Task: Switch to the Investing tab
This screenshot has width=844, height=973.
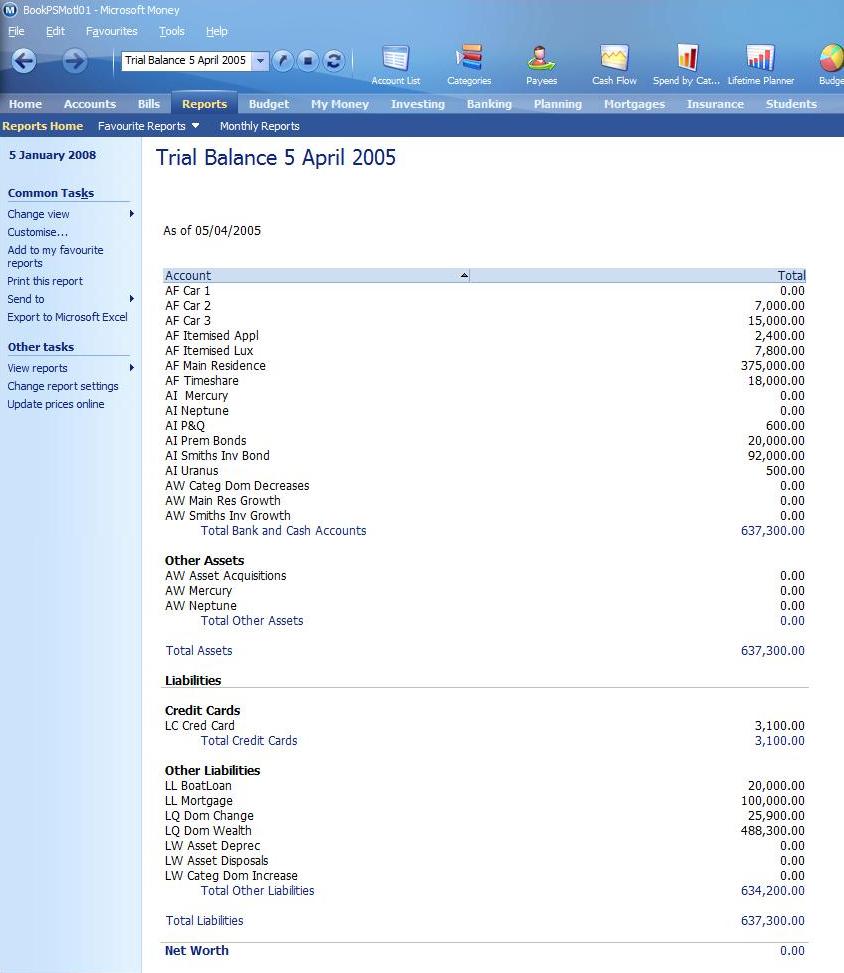Action: [x=418, y=104]
